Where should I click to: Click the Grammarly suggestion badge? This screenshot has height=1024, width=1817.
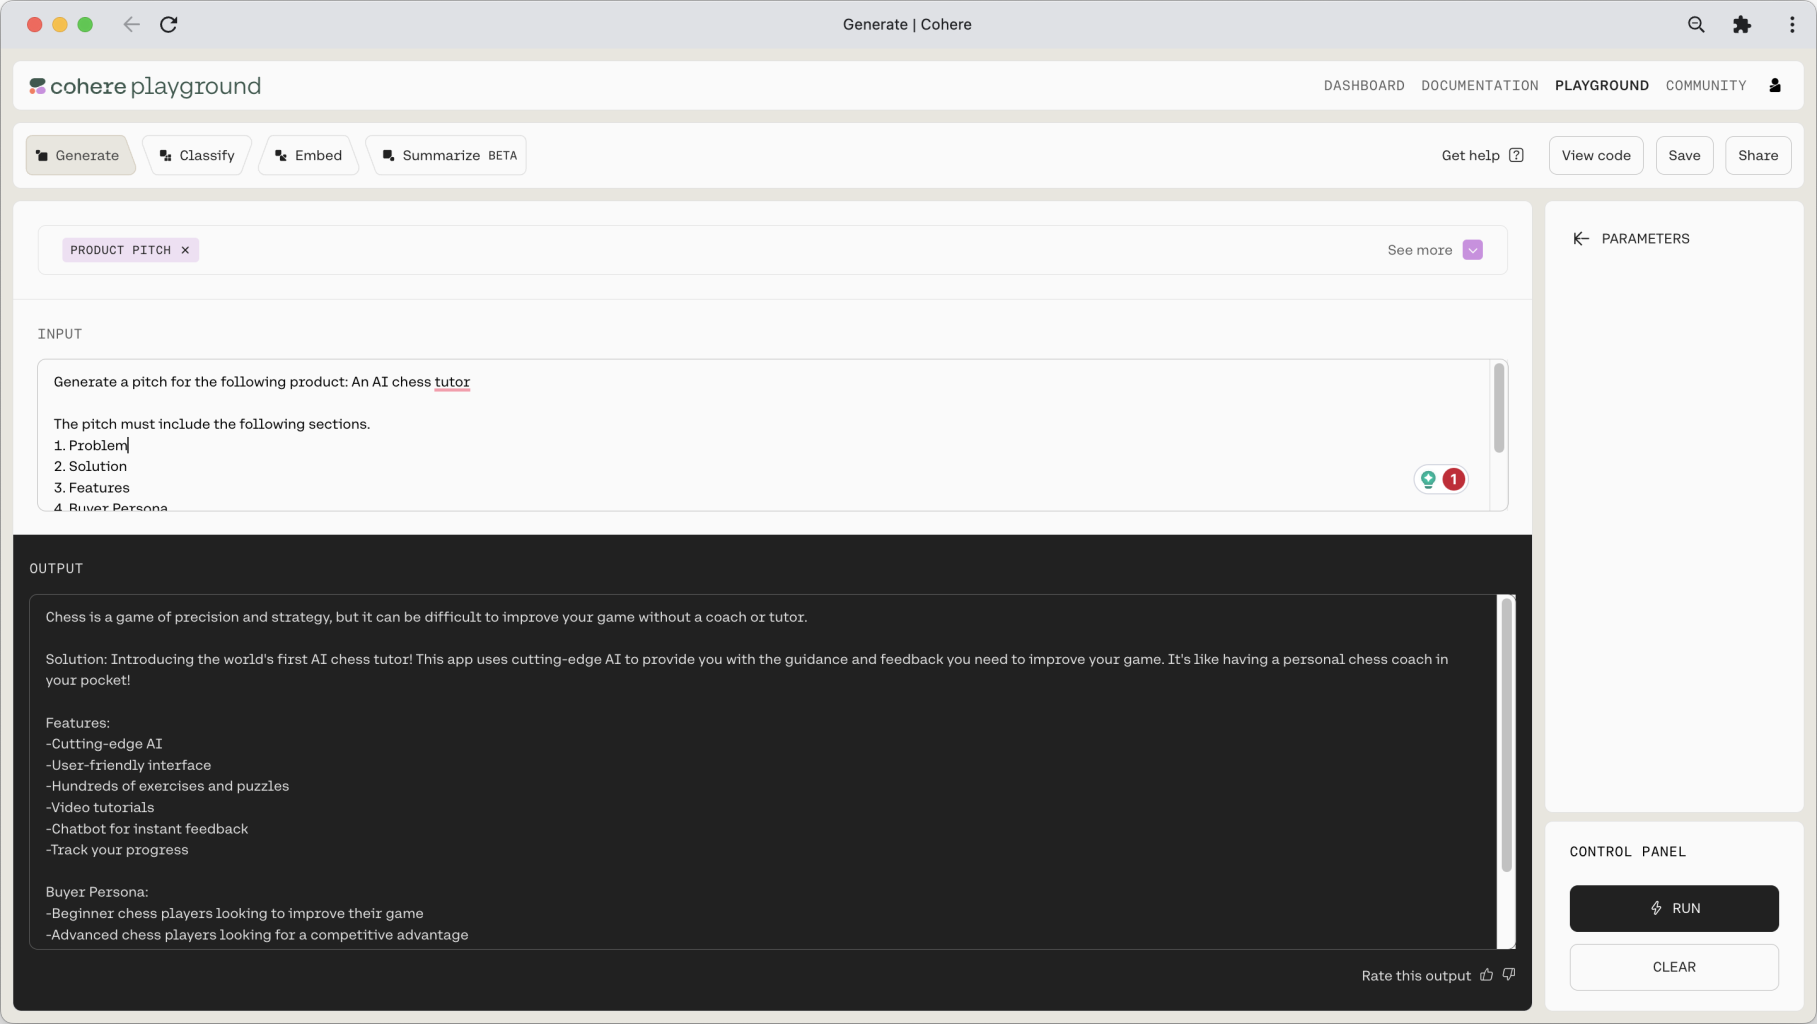[x=1441, y=480]
